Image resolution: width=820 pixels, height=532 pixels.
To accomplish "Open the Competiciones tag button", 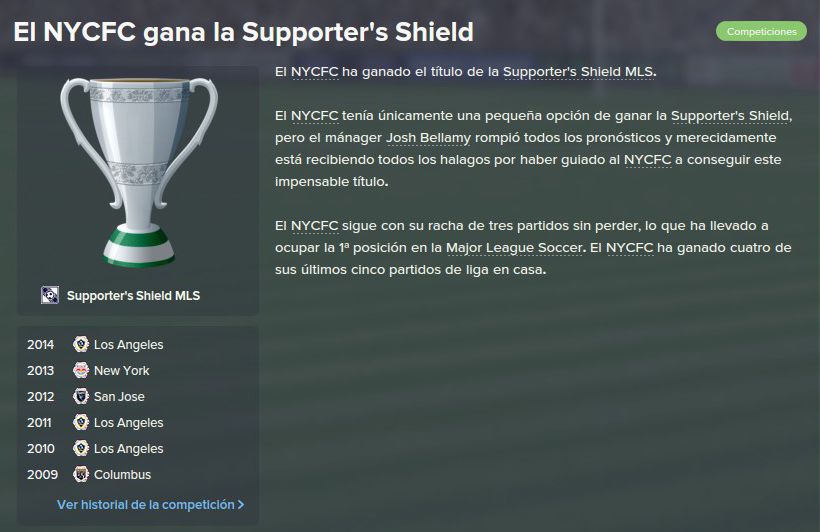I will coord(761,31).
